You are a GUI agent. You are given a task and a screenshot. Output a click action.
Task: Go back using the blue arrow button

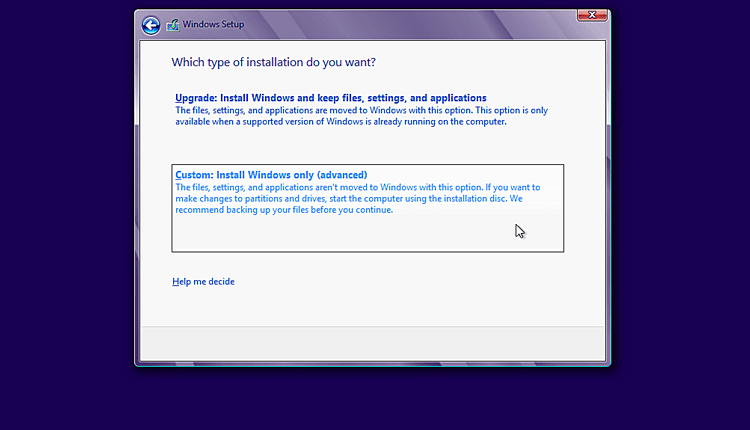(x=151, y=25)
